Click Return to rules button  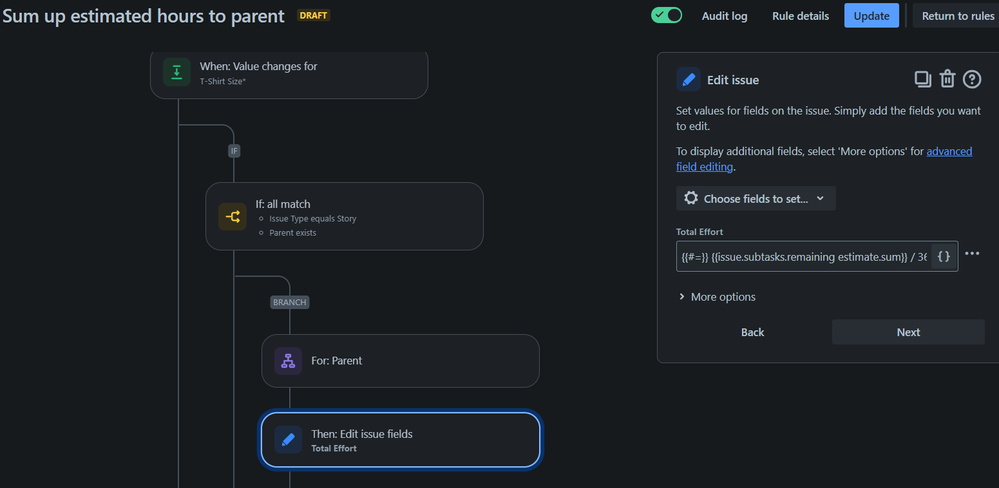(x=957, y=16)
